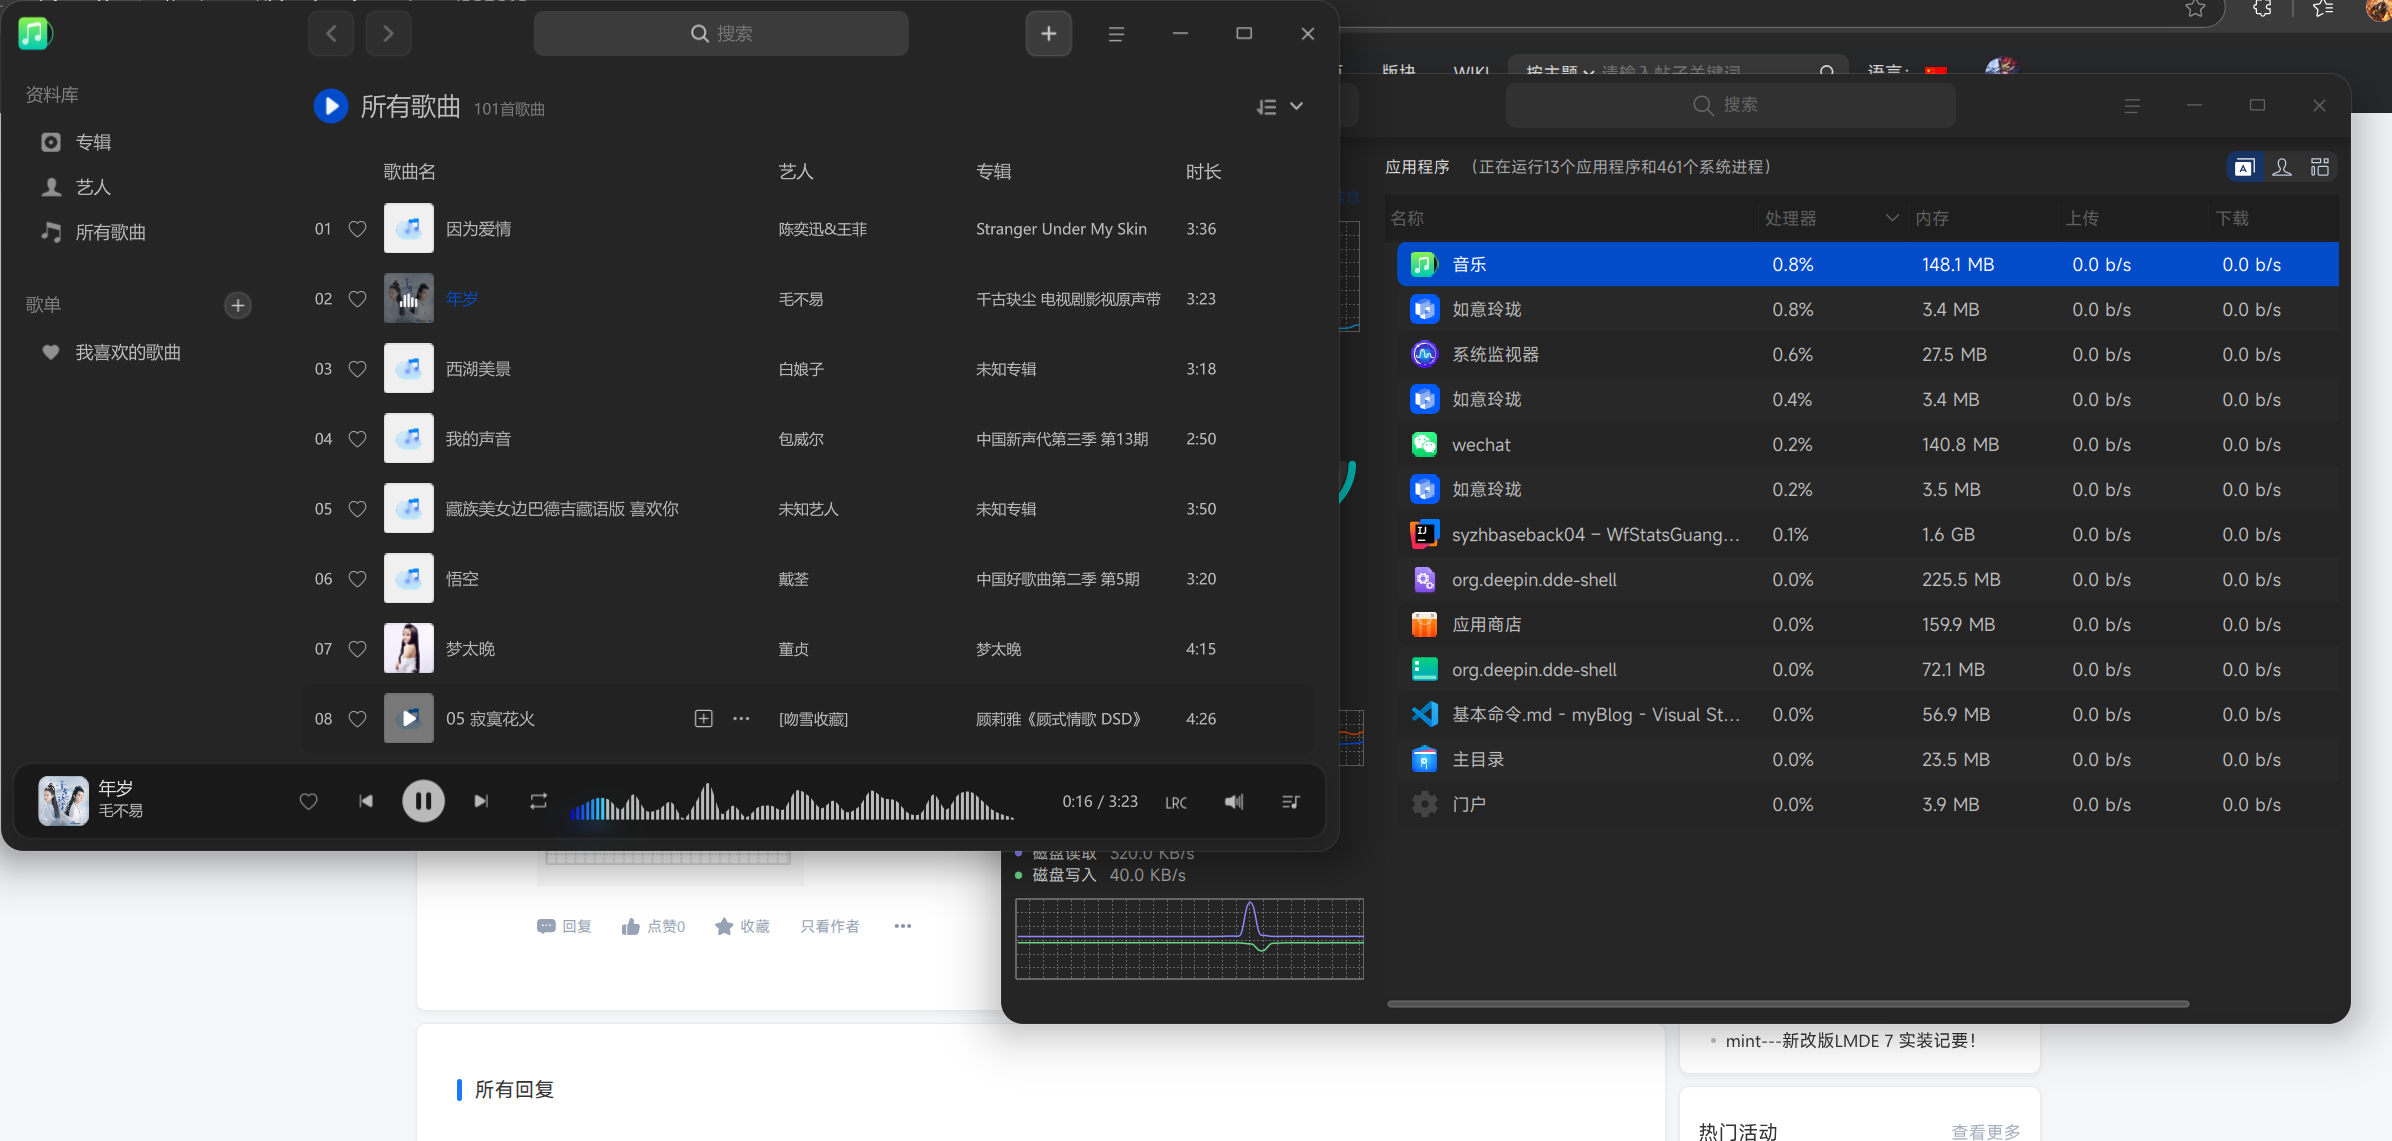Like the current song in player bar

(308, 801)
